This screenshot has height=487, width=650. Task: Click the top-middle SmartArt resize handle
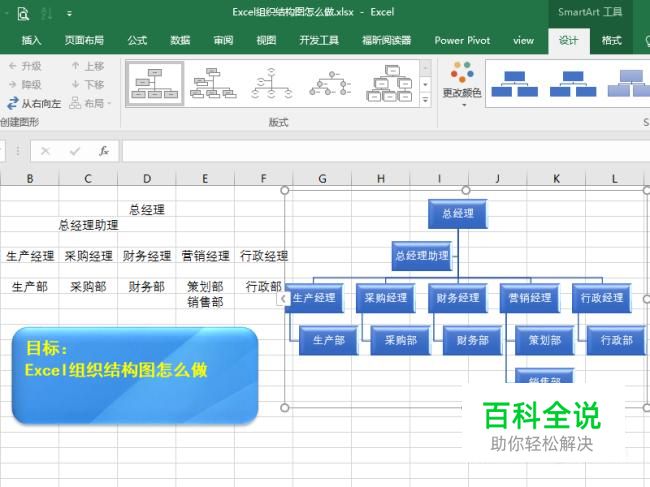[466, 190]
